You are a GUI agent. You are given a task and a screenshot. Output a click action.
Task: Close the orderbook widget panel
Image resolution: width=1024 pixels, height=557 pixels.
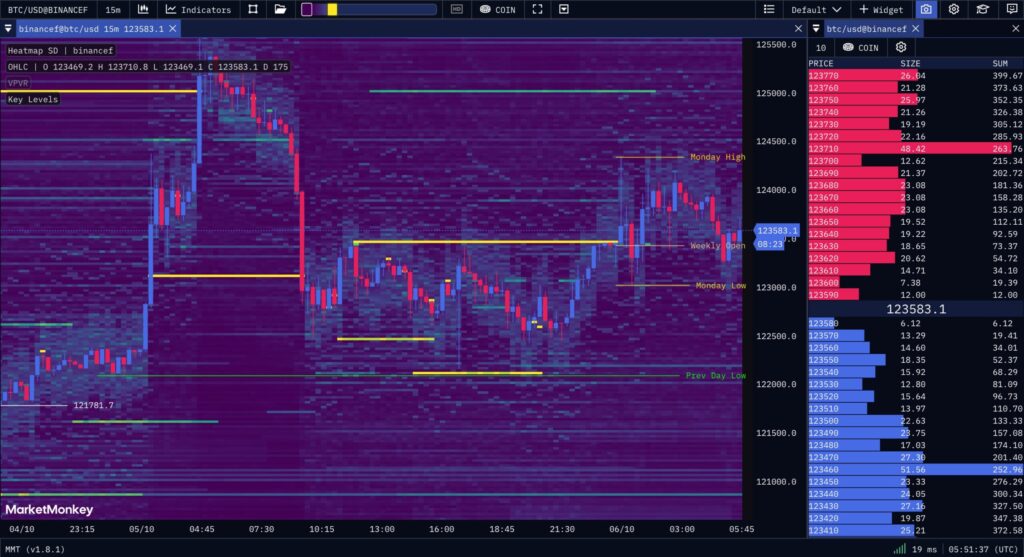click(x=1016, y=29)
